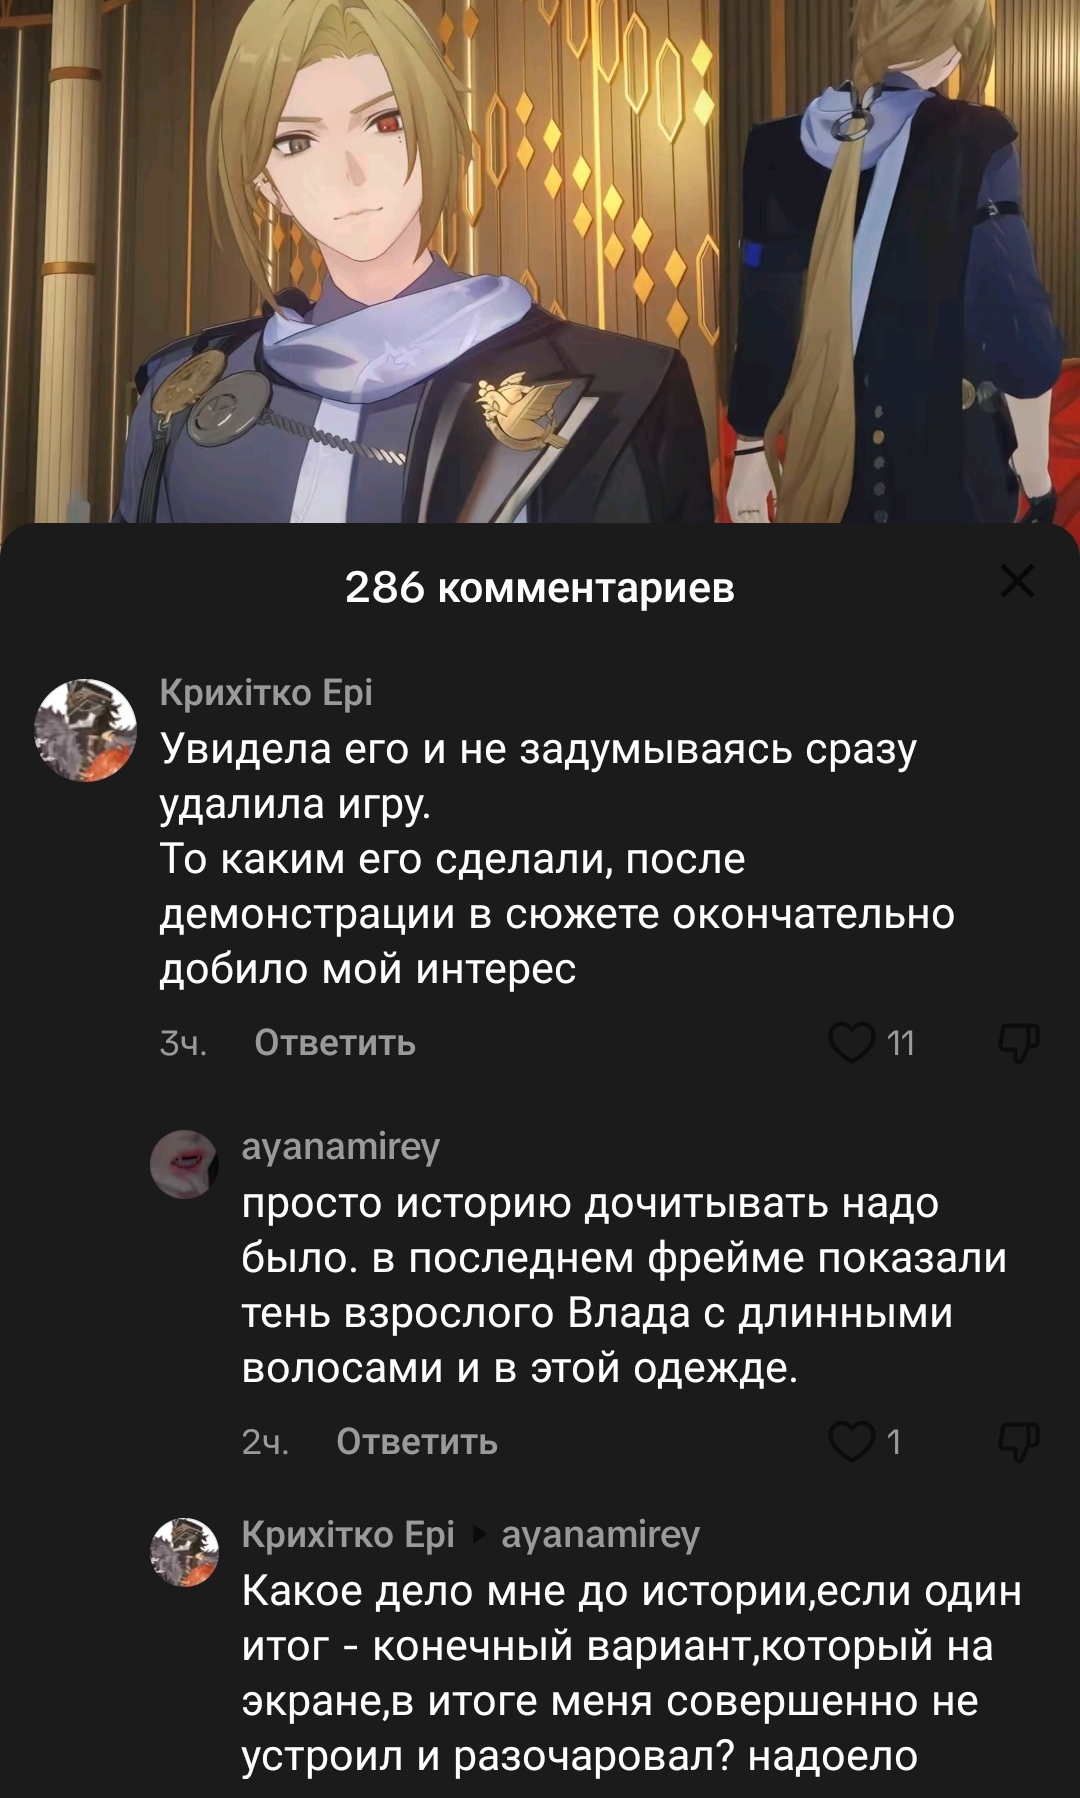Tap ayanamirey's reply text about Влада
This screenshot has width=1080, height=1798.
[624, 1285]
